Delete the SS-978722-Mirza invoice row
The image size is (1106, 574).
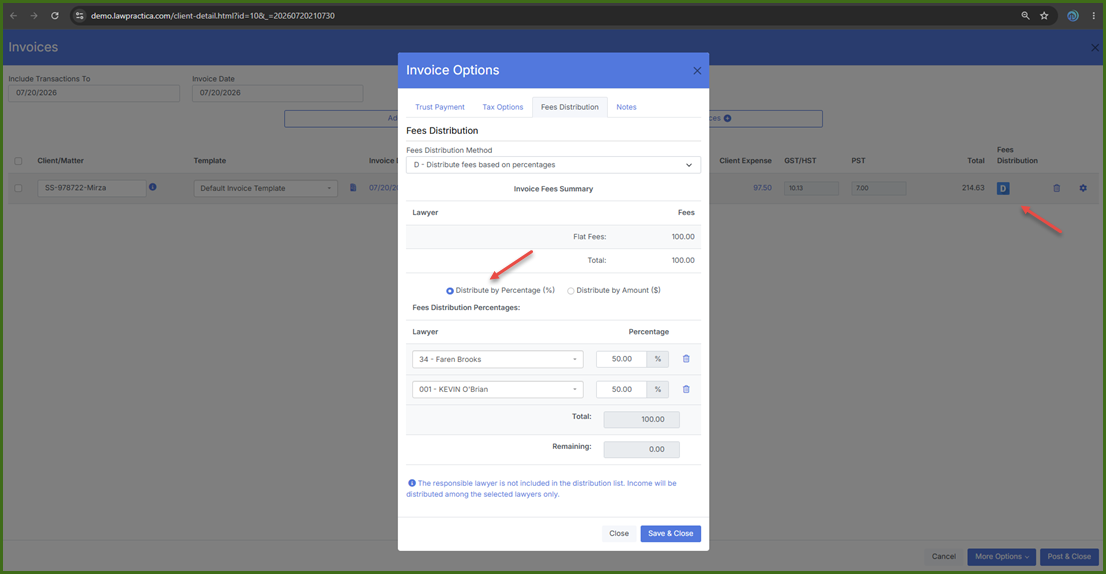pos(1057,188)
